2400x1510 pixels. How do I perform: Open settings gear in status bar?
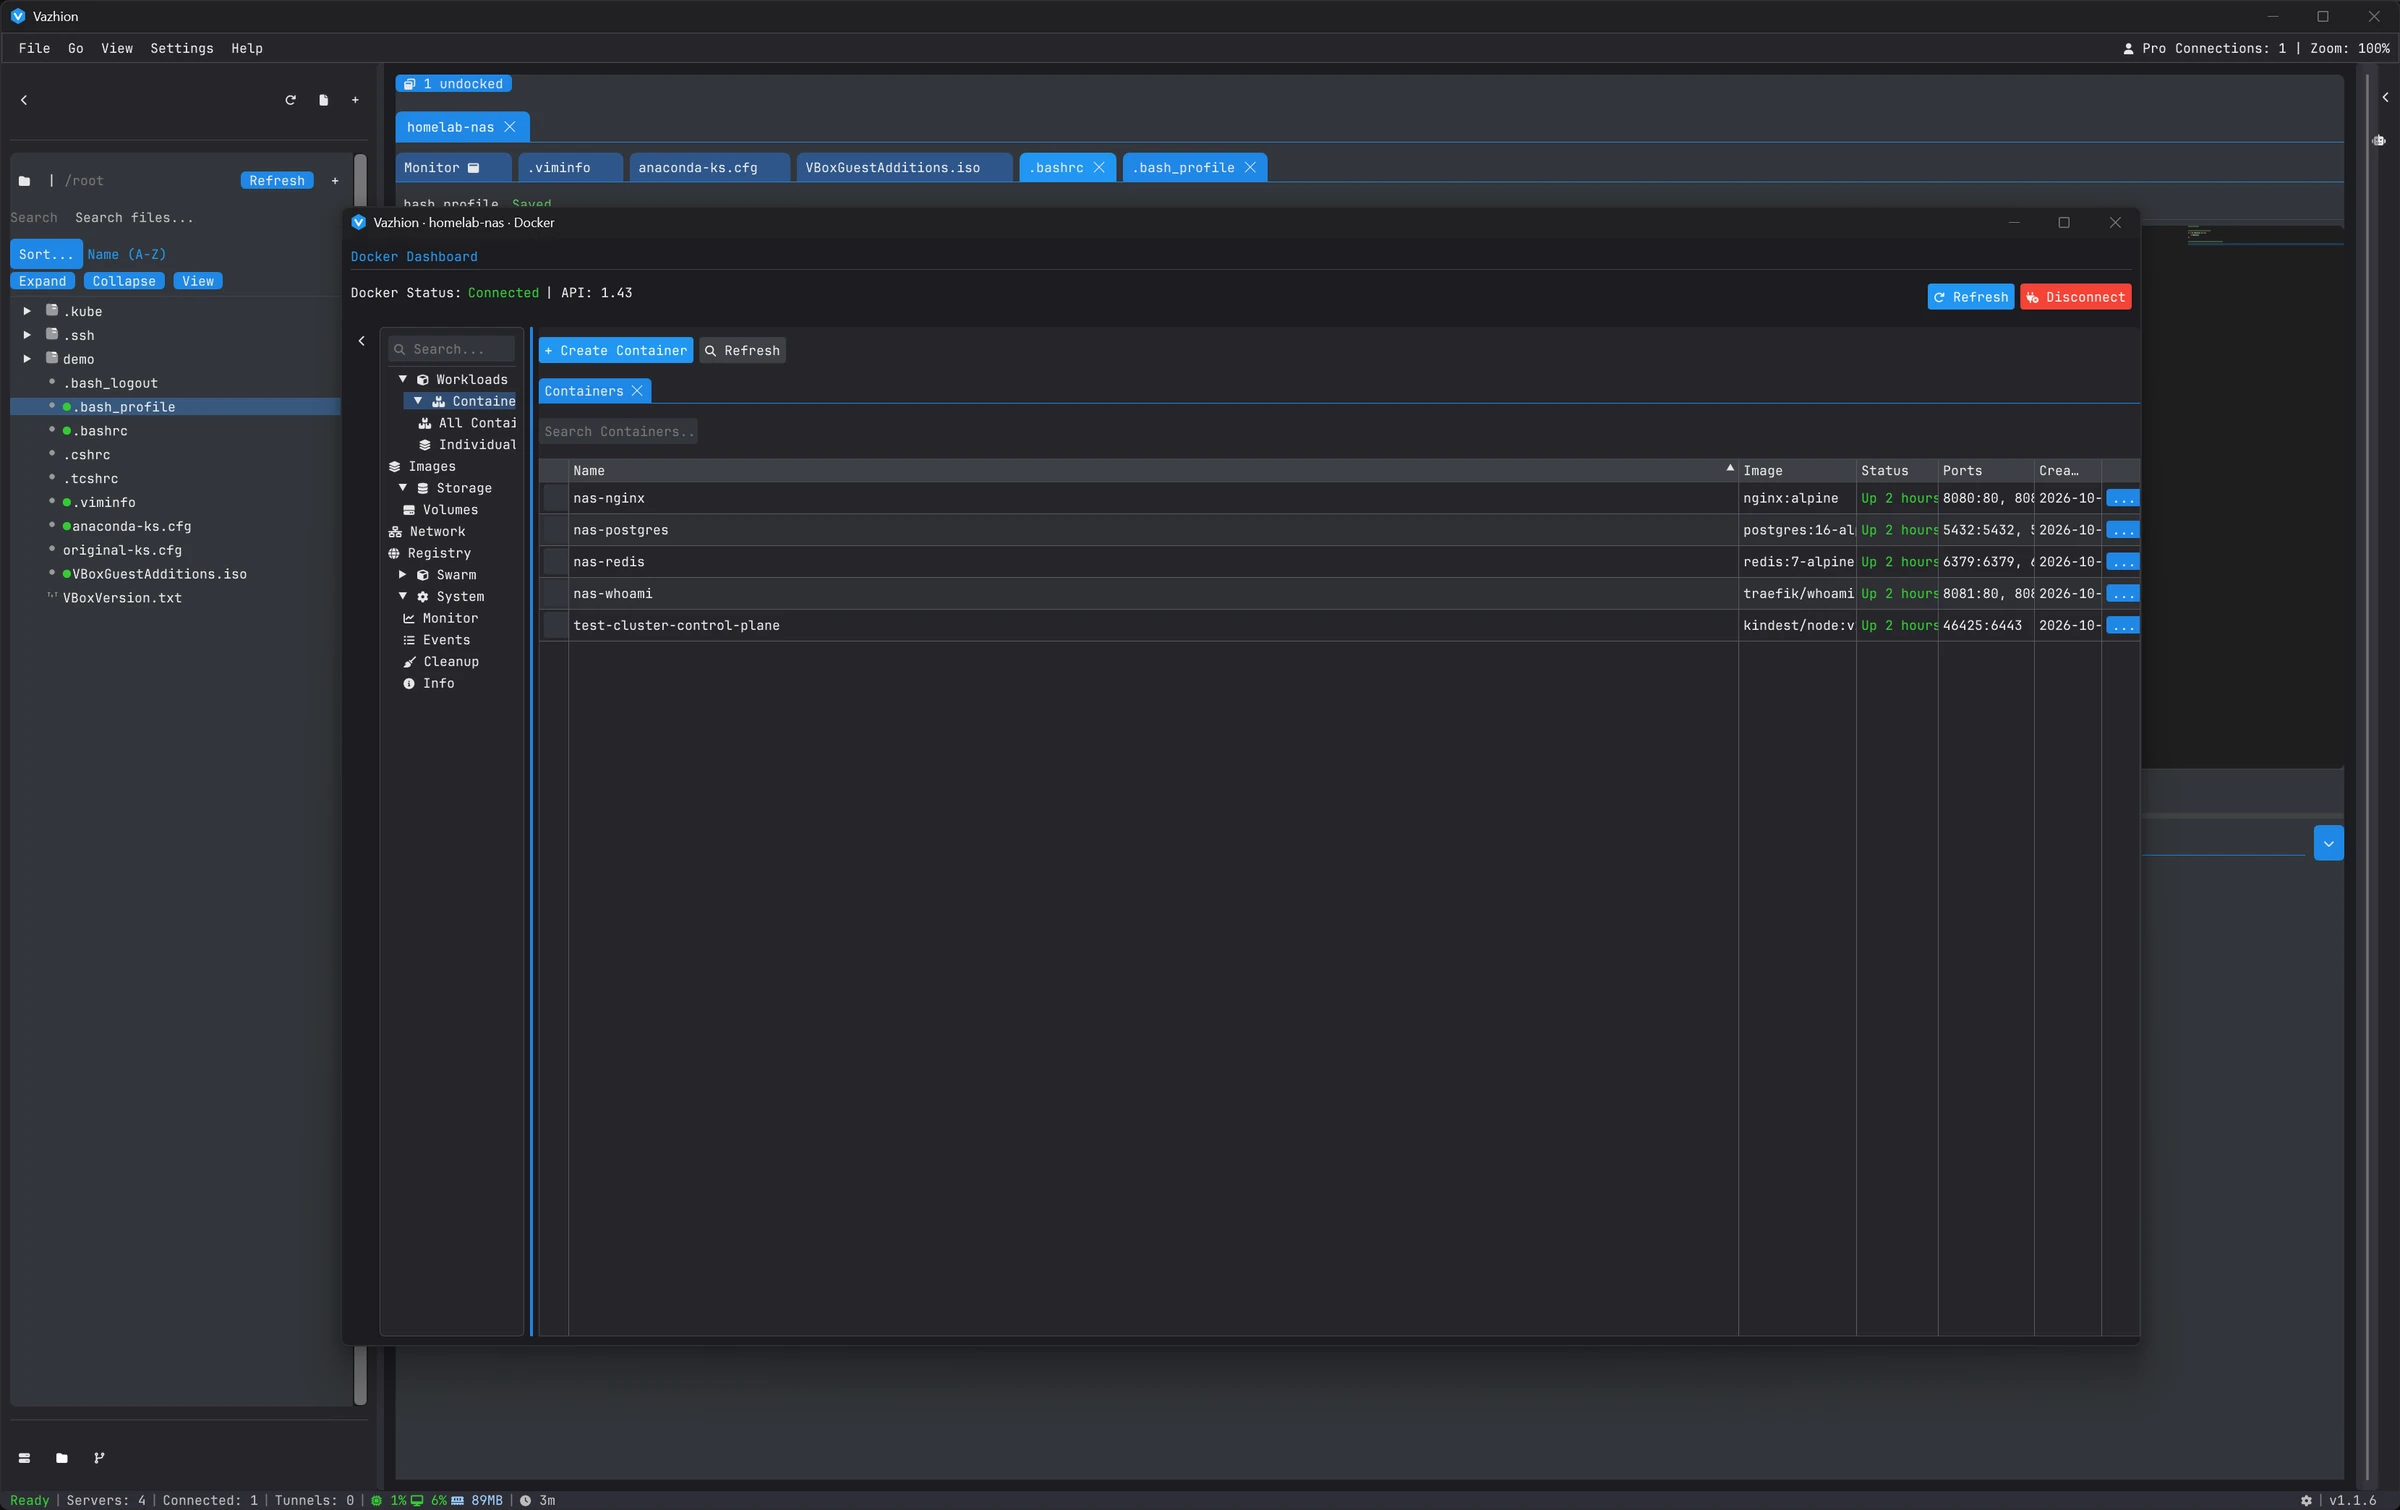point(2306,1501)
